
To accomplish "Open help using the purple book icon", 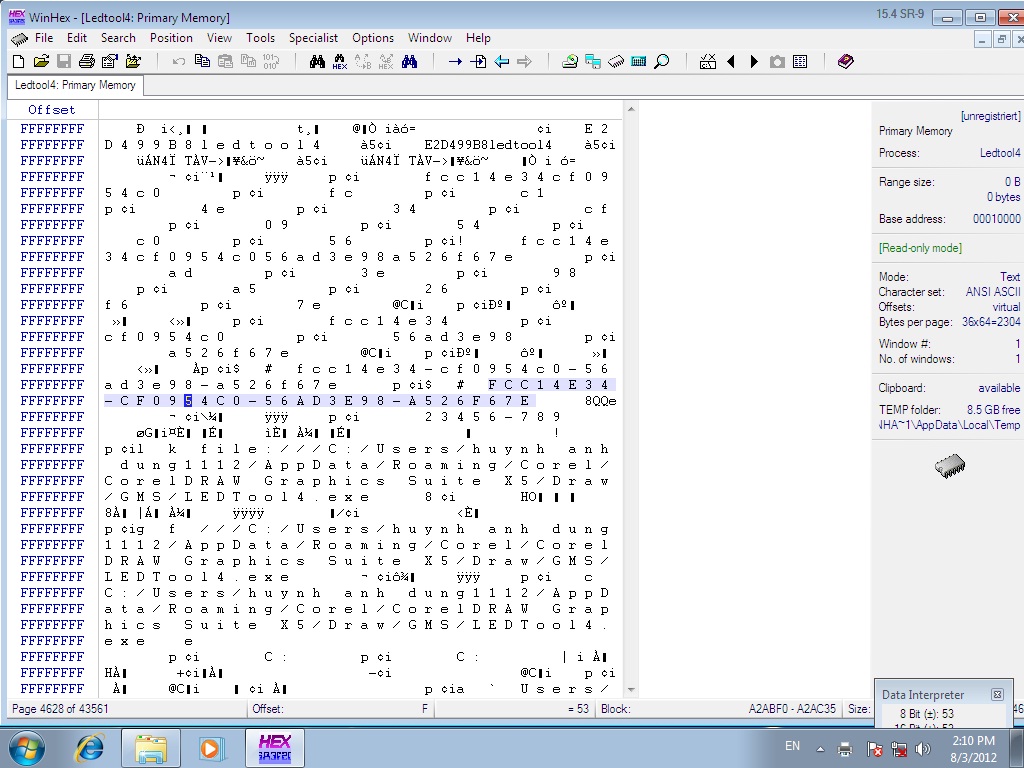I will (x=846, y=61).
